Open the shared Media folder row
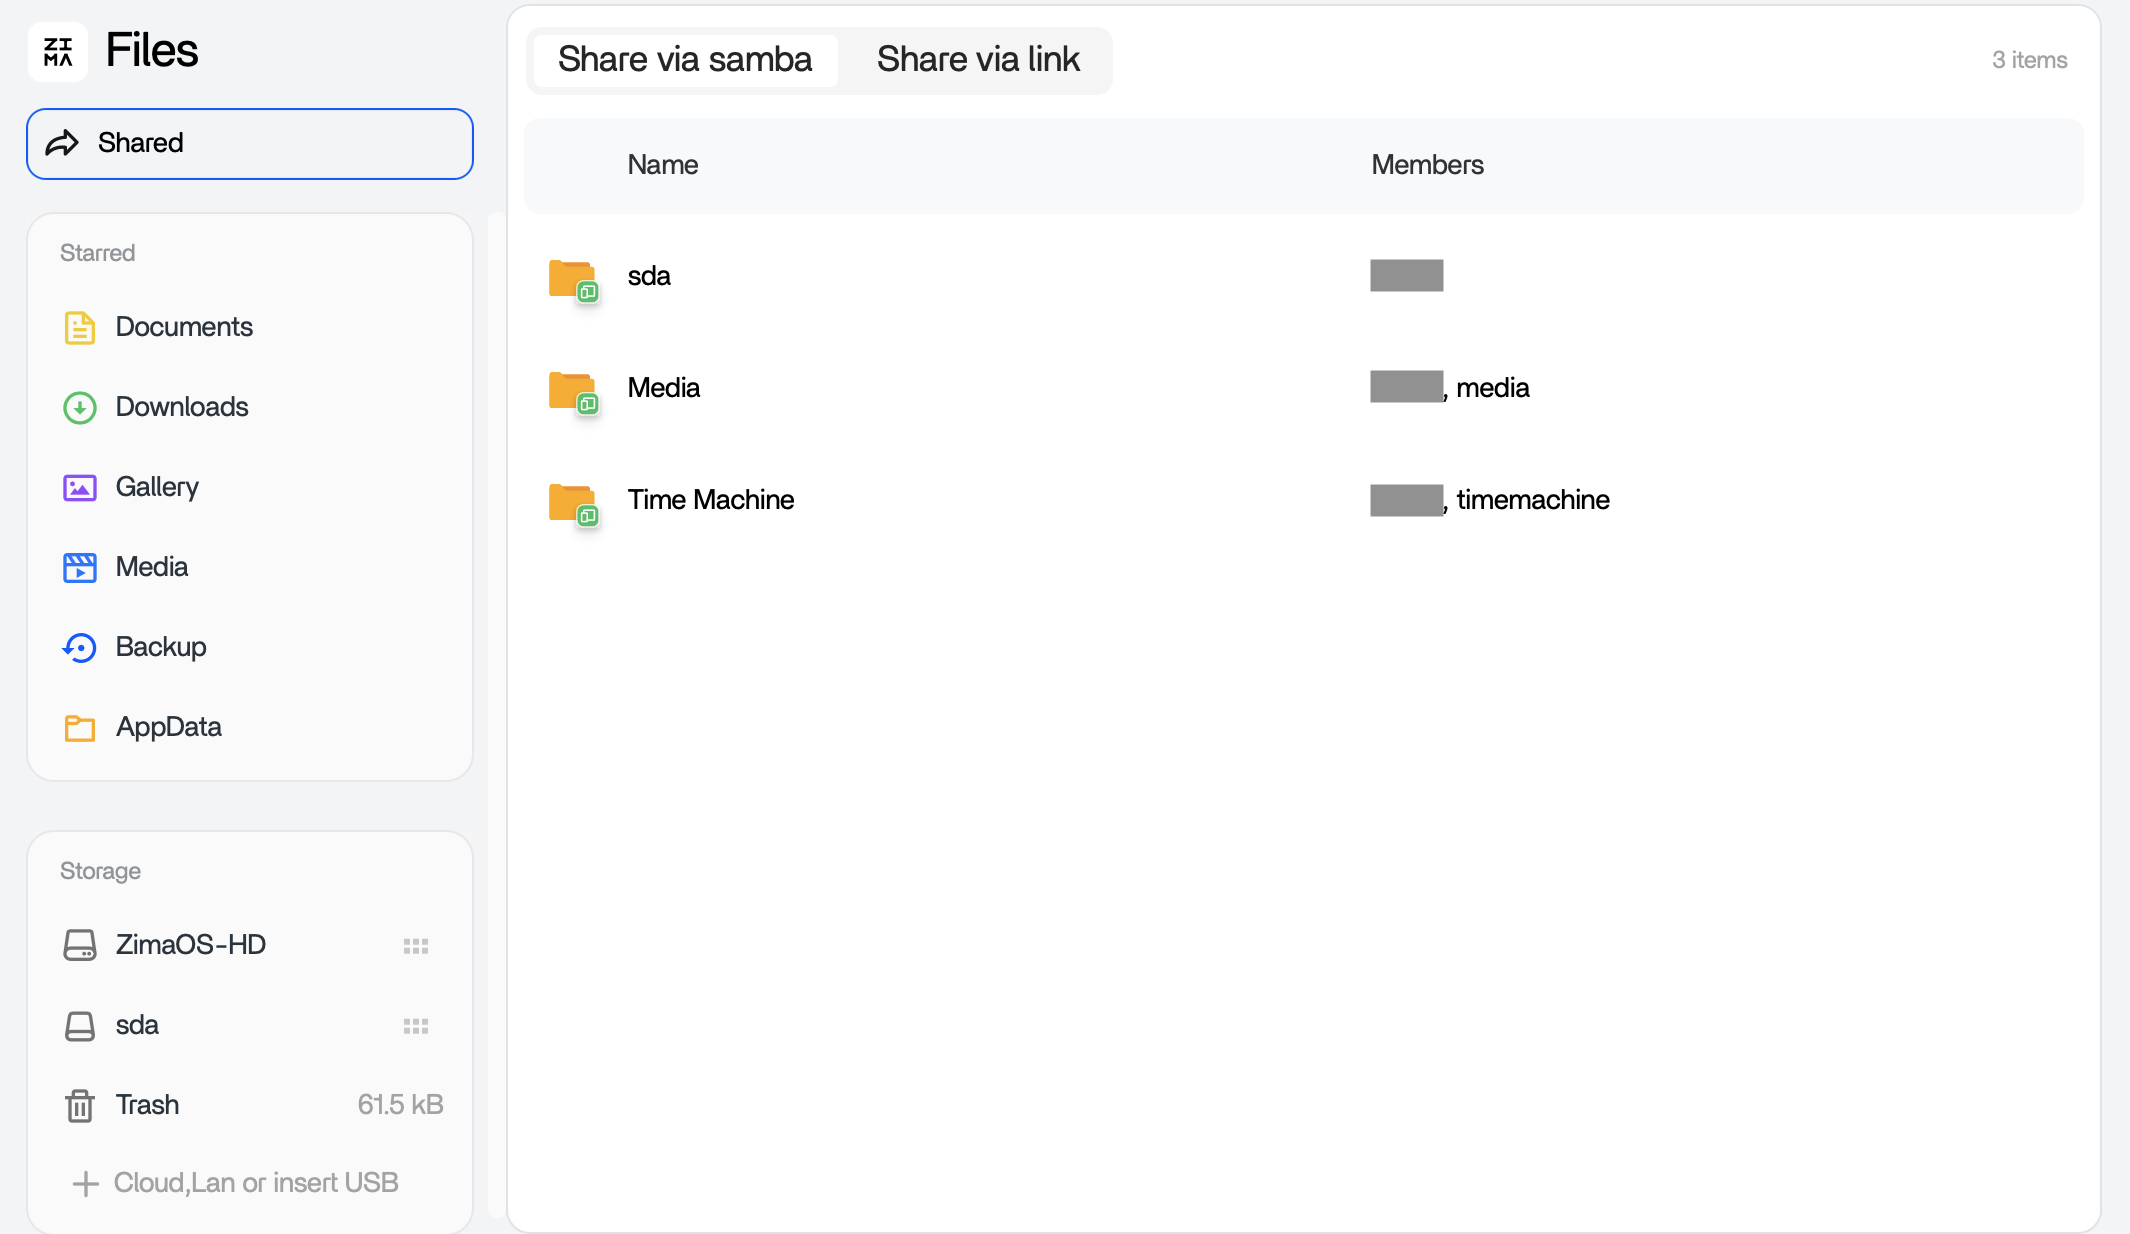 pyautogui.click(x=664, y=388)
